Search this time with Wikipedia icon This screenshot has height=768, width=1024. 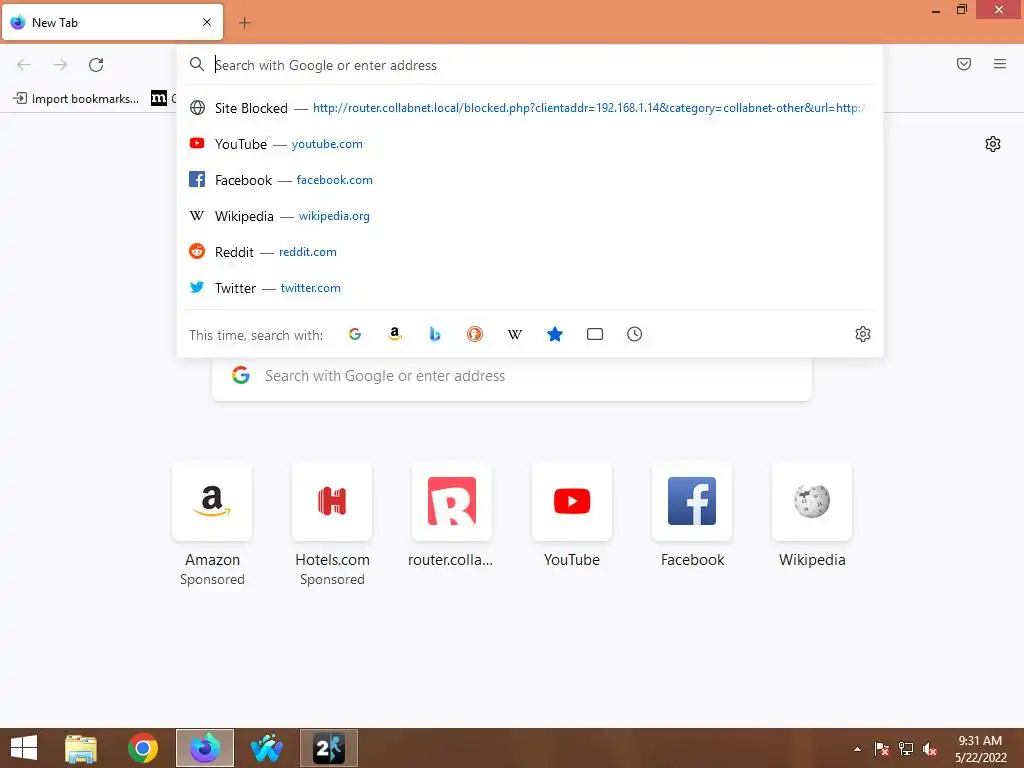click(515, 334)
